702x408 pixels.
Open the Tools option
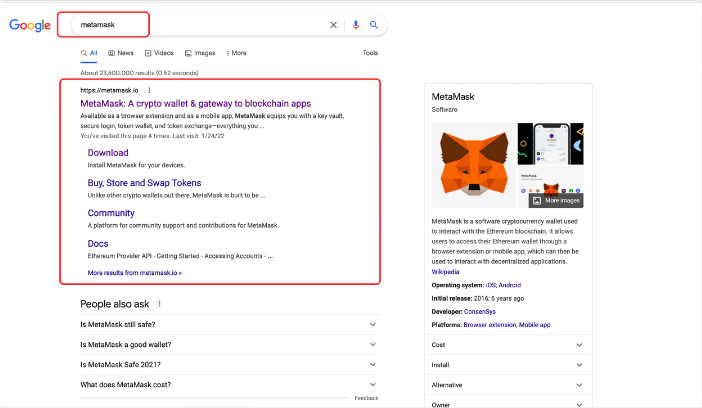pyautogui.click(x=370, y=53)
